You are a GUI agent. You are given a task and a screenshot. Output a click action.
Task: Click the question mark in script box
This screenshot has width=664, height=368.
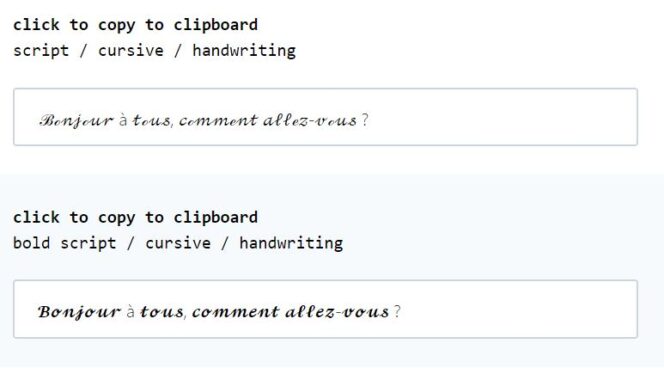click(x=365, y=120)
